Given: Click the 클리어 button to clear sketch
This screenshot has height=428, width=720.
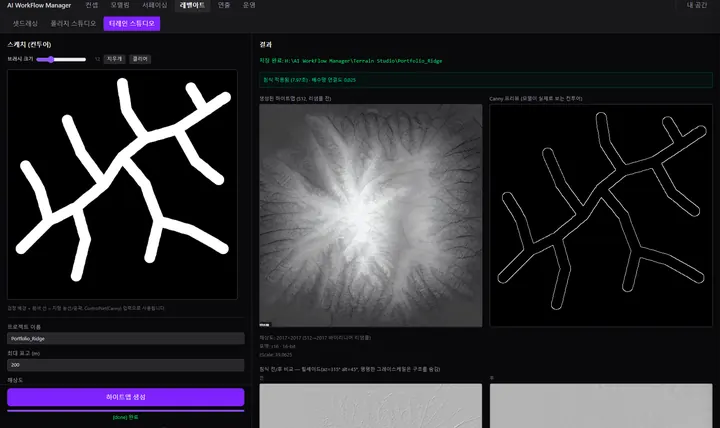Looking at the screenshot, I should click(x=140, y=59).
